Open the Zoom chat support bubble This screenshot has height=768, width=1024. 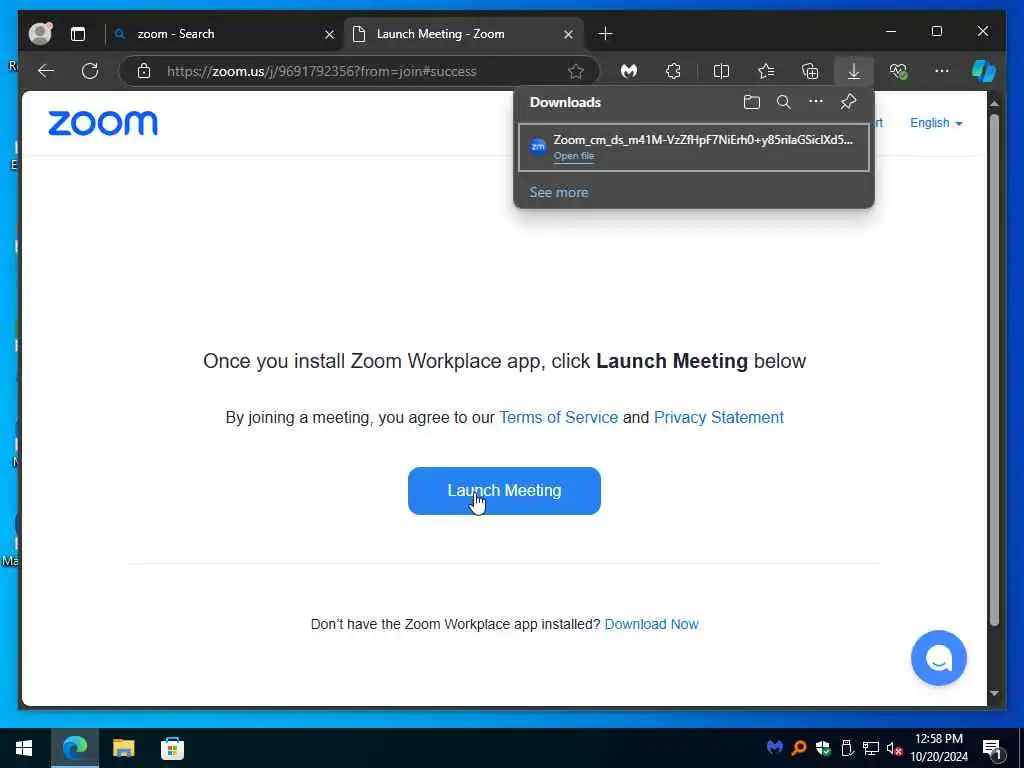click(938, 658)
